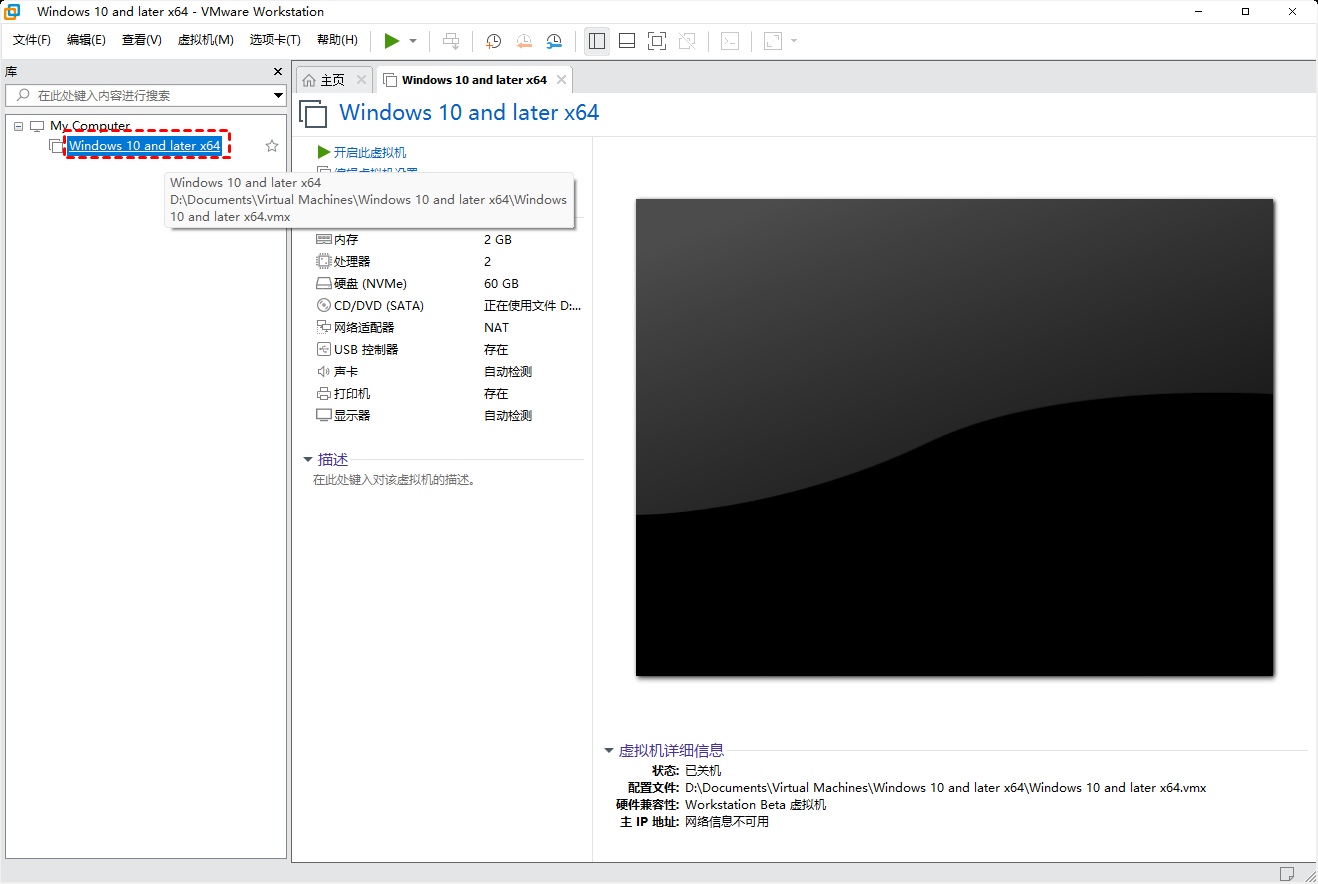This screenshot has height=884, width=1318.
Task: Click the green power on play icon
Action: (391, 41)
